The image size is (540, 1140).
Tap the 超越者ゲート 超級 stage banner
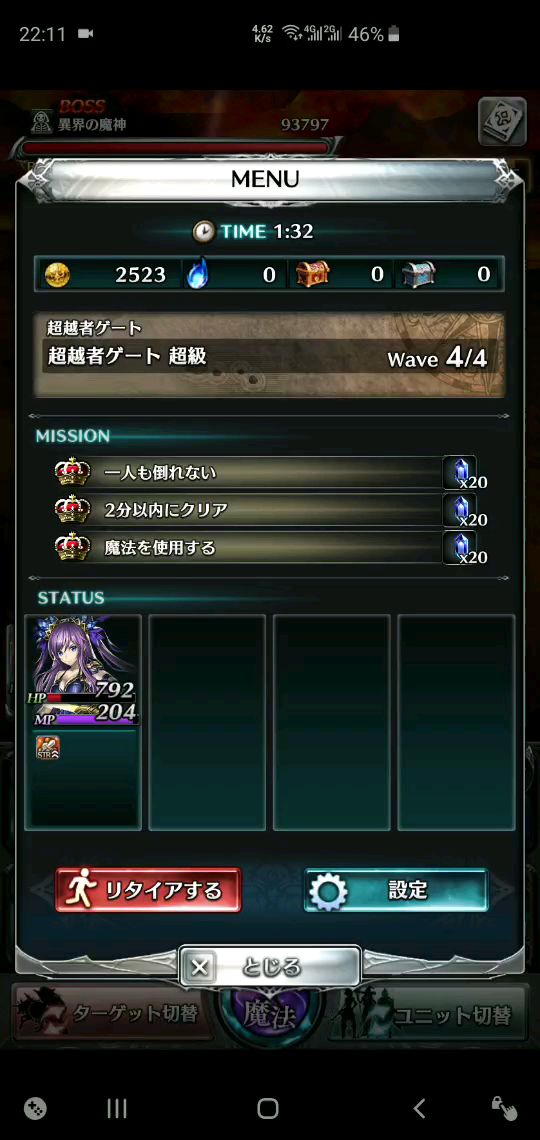click(270, 356)
